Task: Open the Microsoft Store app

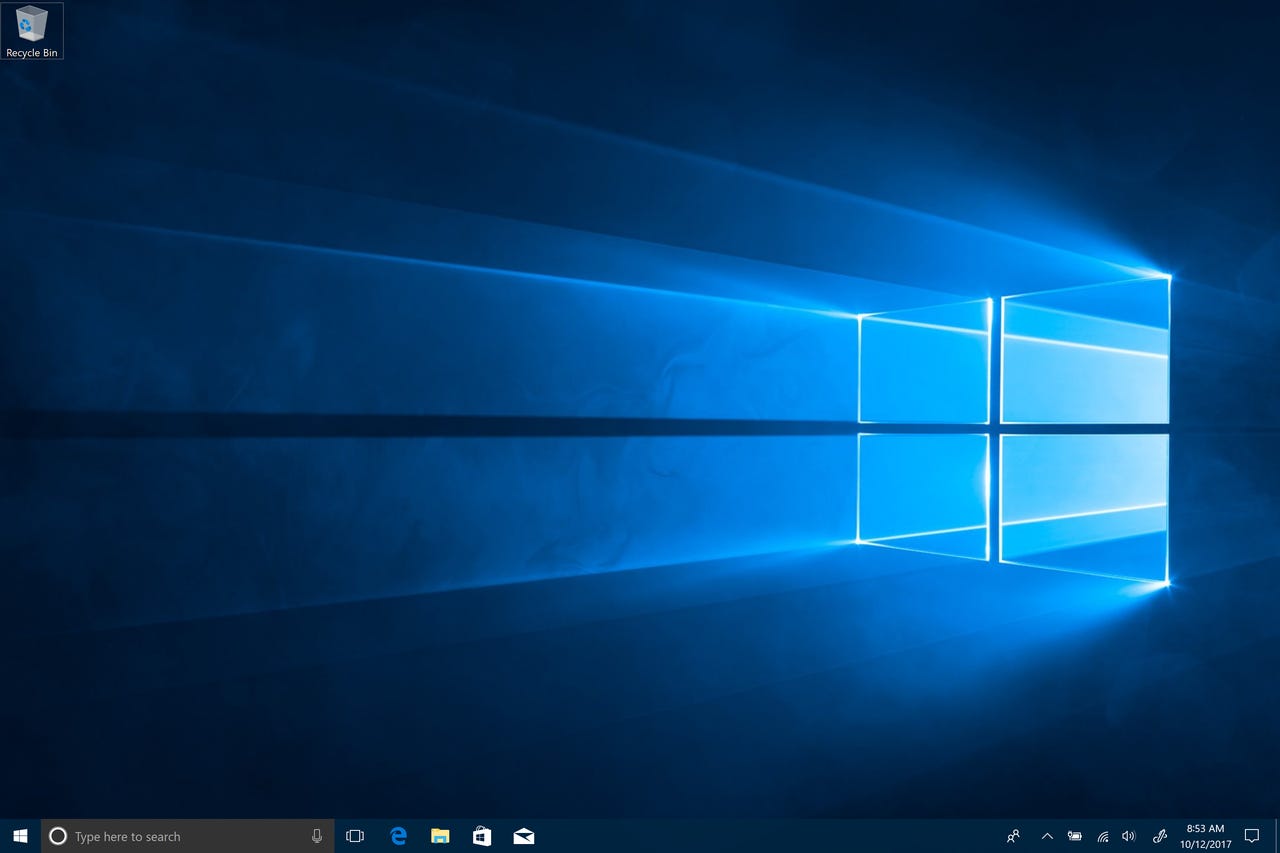Action: (481, 836)
